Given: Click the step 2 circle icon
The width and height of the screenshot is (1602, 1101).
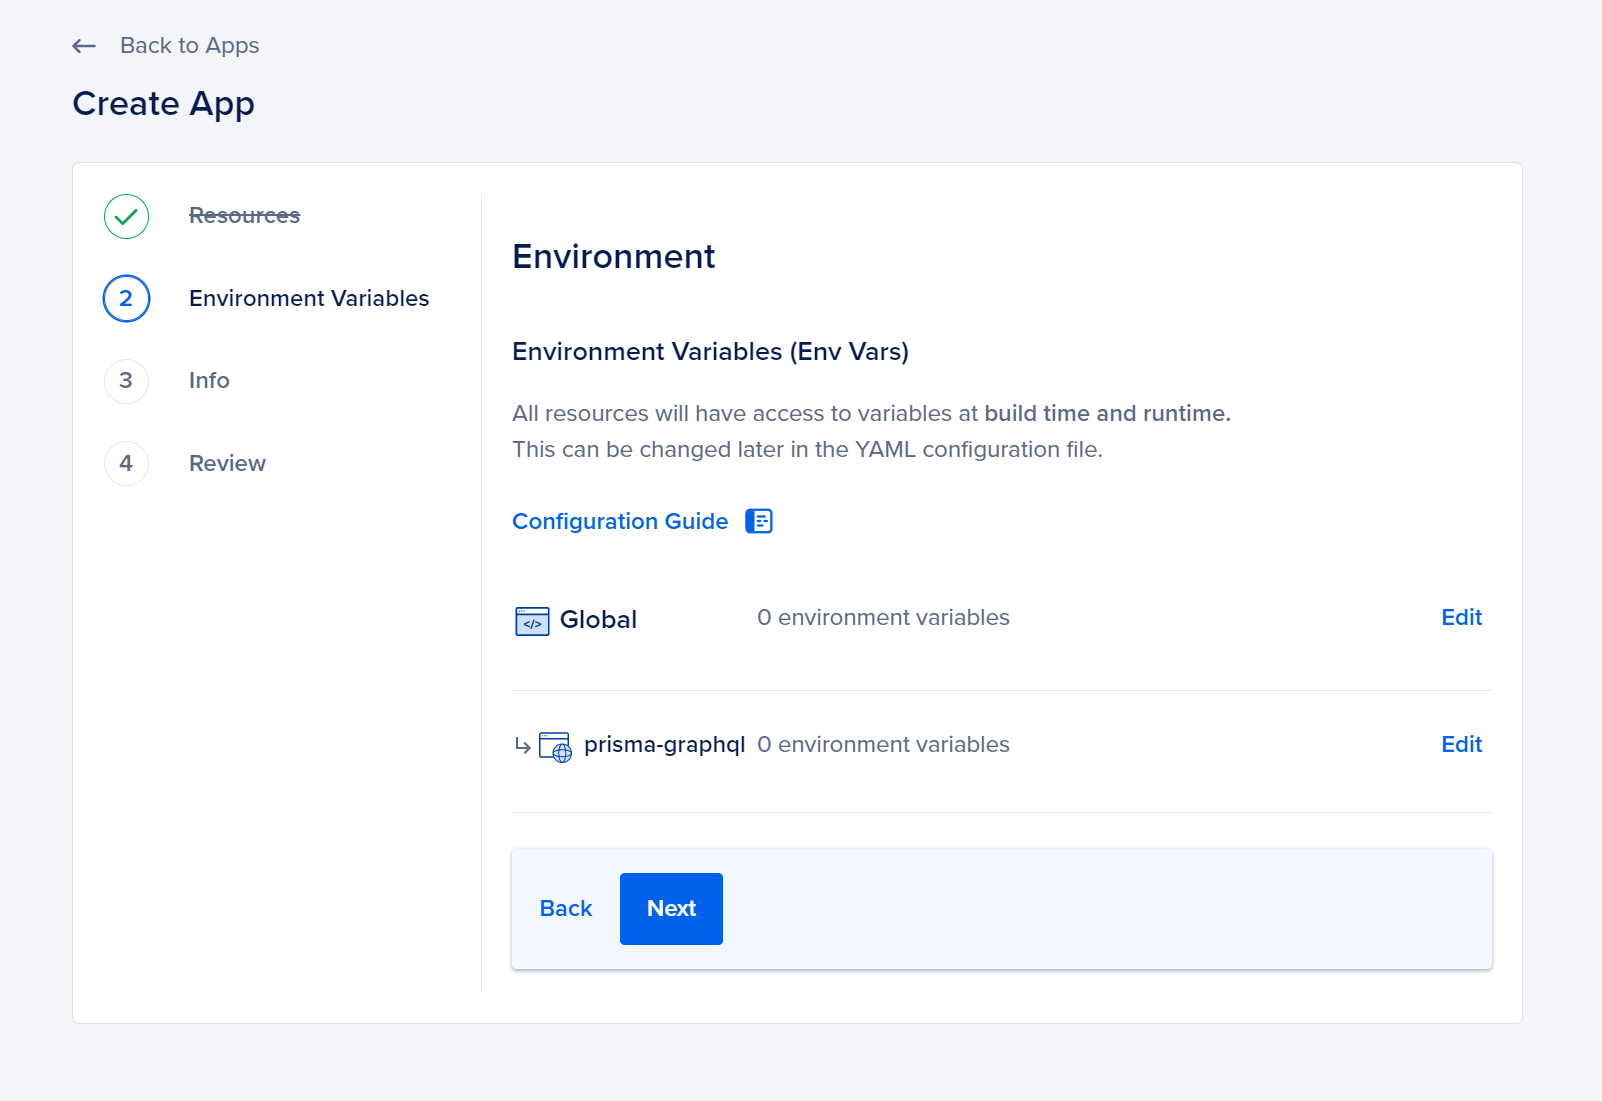Looking at the screenshot, I should 126,298.
